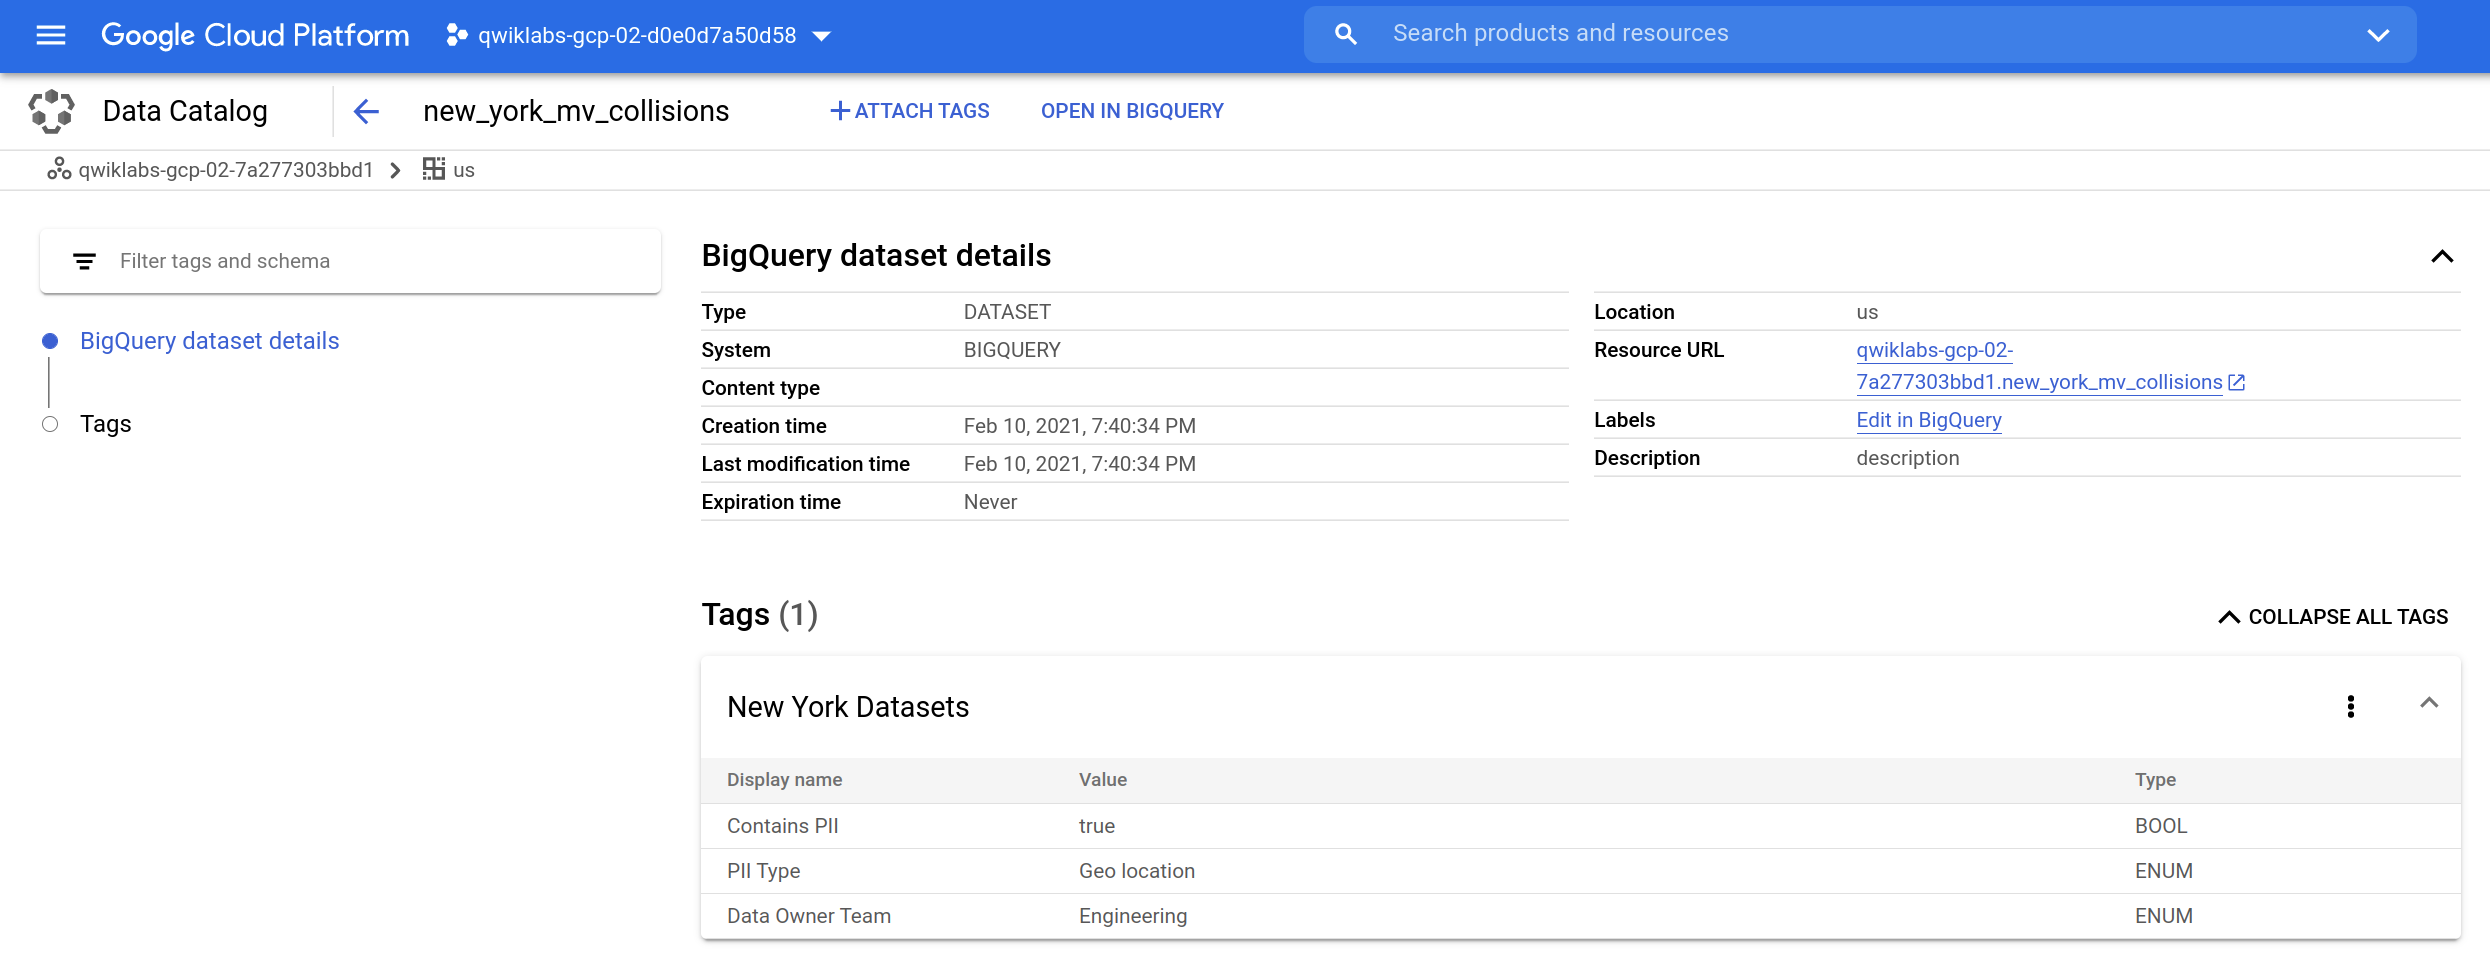The image size is (2490, 966).
Task: Open the New York Datasets three-dot menu
Action: point(2351,707)
